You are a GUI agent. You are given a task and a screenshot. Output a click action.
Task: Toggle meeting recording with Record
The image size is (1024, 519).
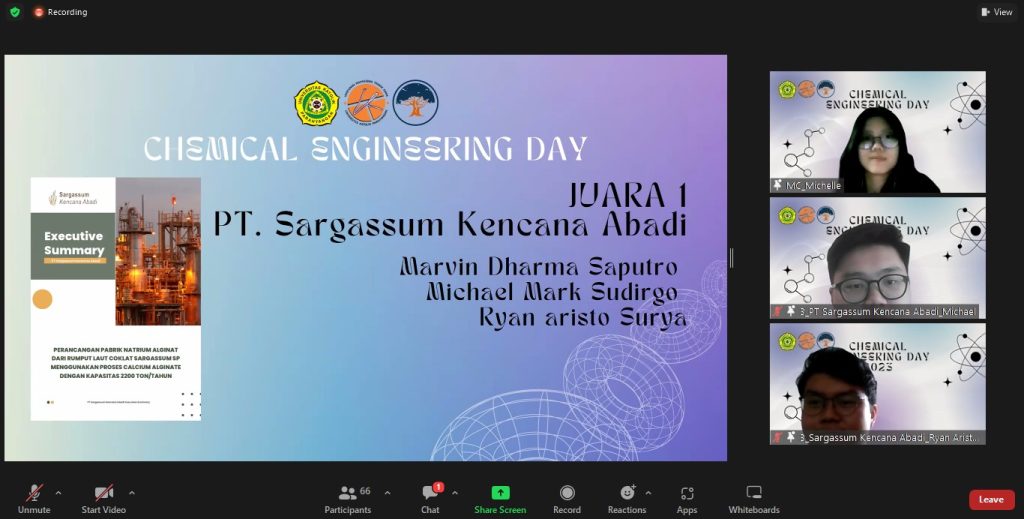coord(567,497)
